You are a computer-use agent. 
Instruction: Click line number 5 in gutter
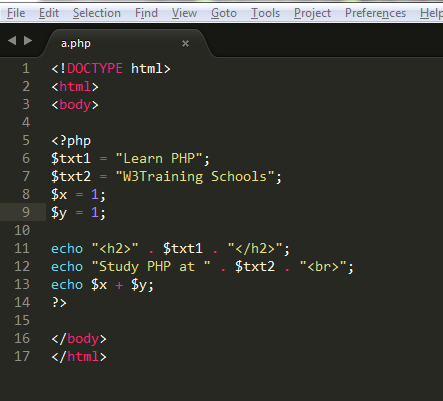click(x=26, y=141)
